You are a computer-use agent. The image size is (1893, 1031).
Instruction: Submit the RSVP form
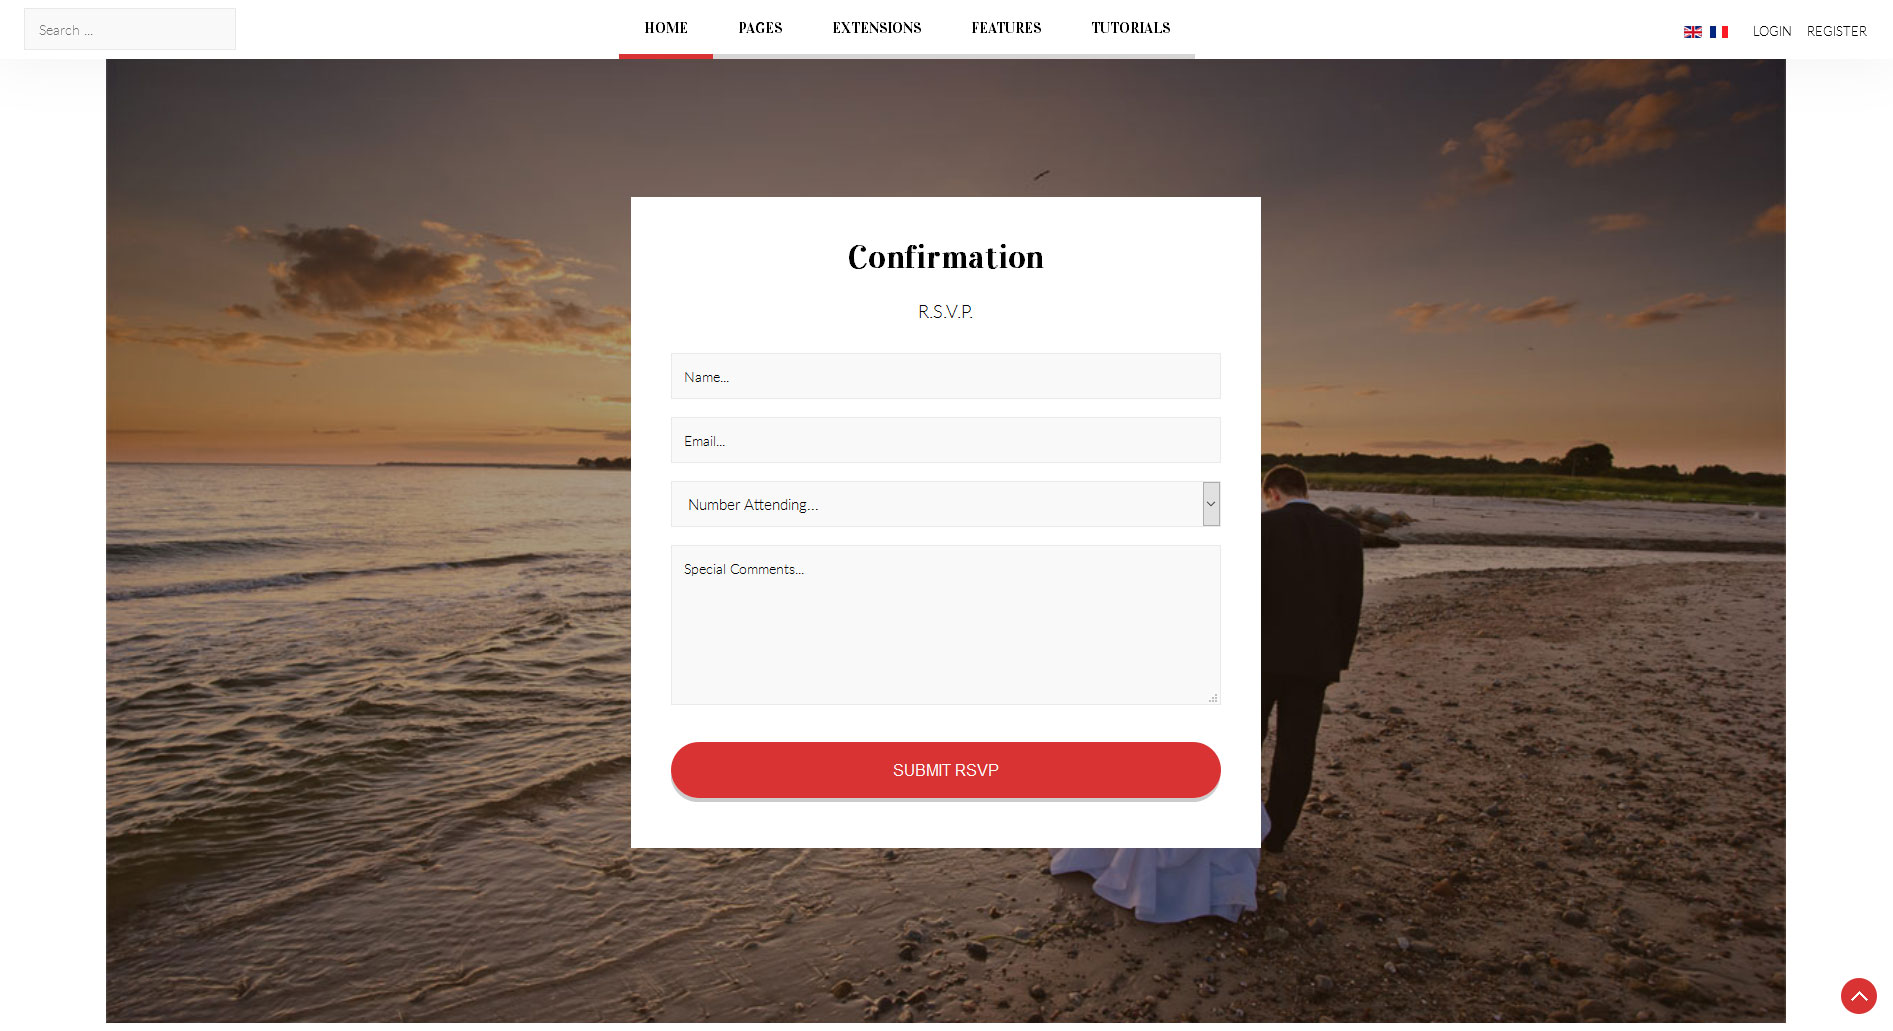pyautogui.click(x=945, y=770)
